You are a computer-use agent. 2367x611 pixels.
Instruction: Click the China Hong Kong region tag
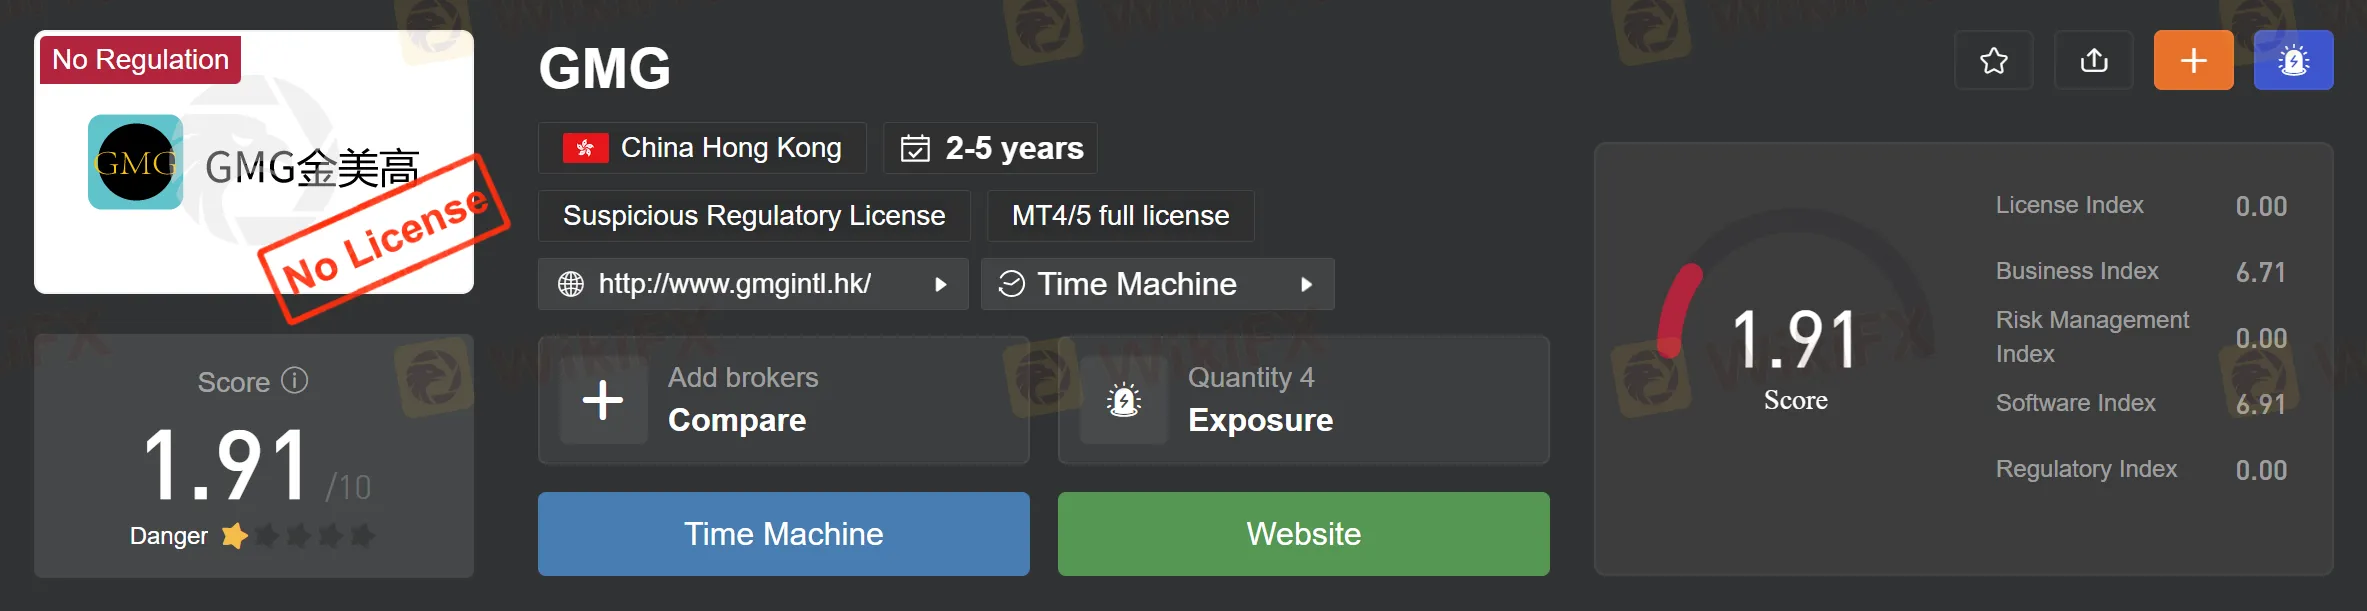click(702, 148)
